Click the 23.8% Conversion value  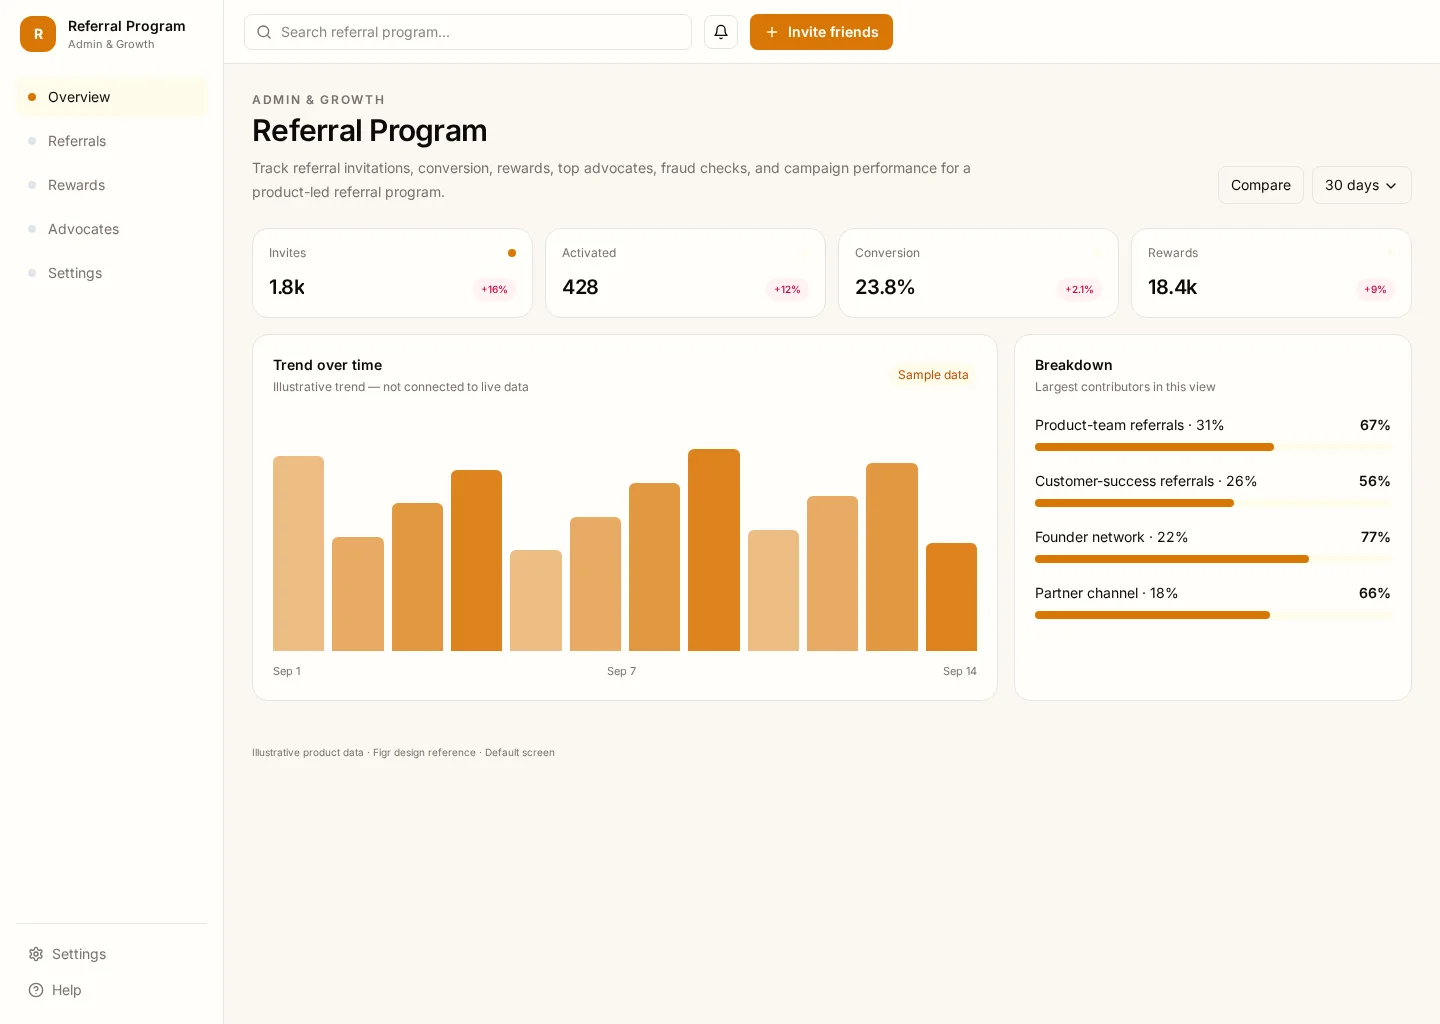click(885, 287)
